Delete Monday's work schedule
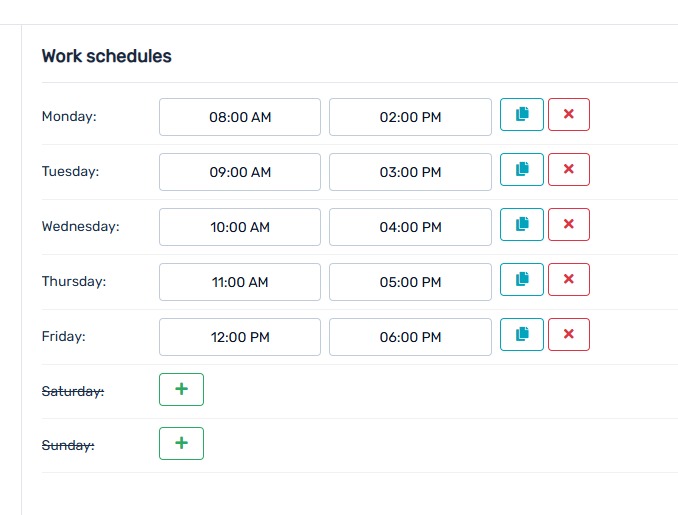Viewport: 678px width, 515px height. [x=569, y=115]
